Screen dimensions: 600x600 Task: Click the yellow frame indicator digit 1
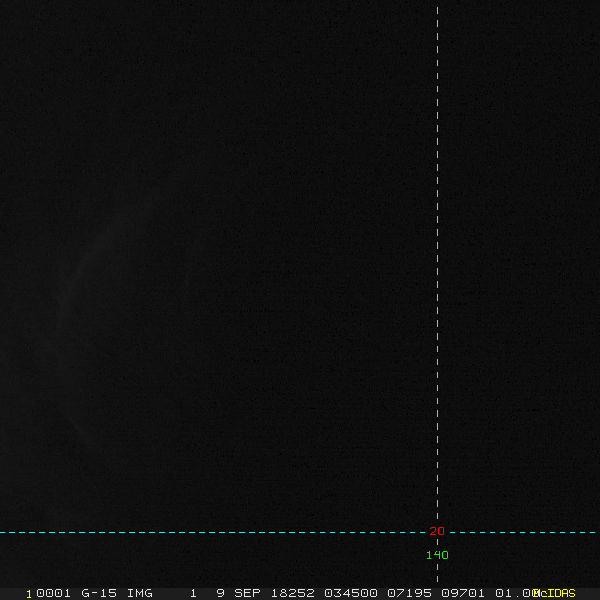pos(29,593)
